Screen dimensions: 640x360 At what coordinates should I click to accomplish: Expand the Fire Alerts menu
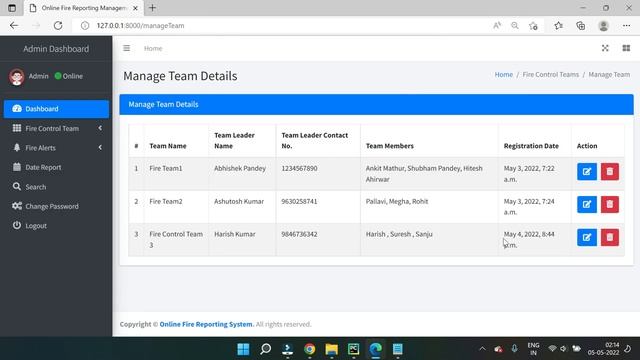point(56,148)
